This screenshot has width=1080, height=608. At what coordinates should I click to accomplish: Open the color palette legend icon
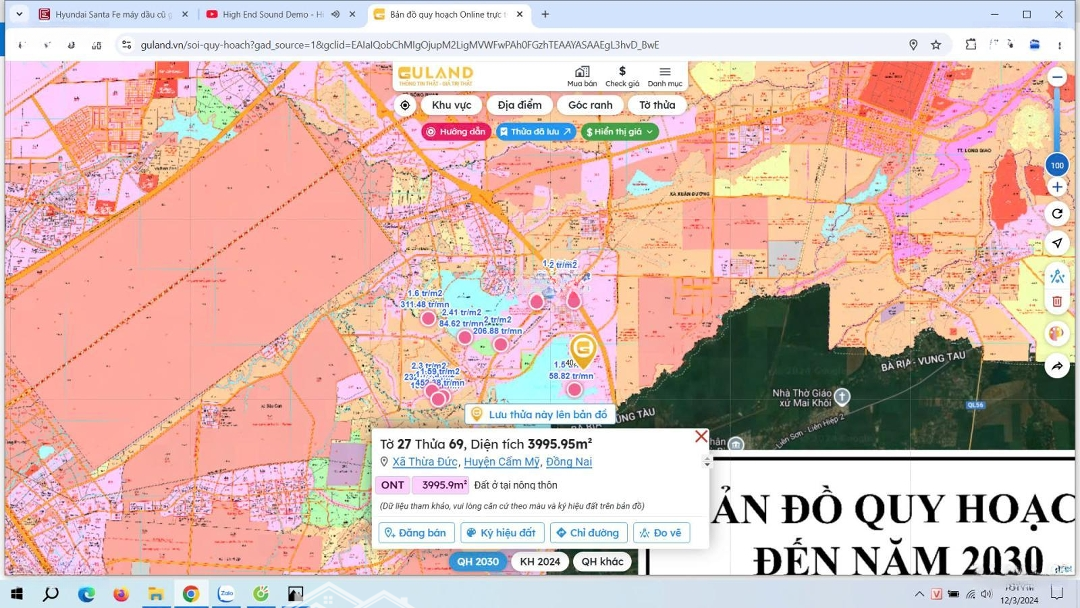(x=1057, y=334)
